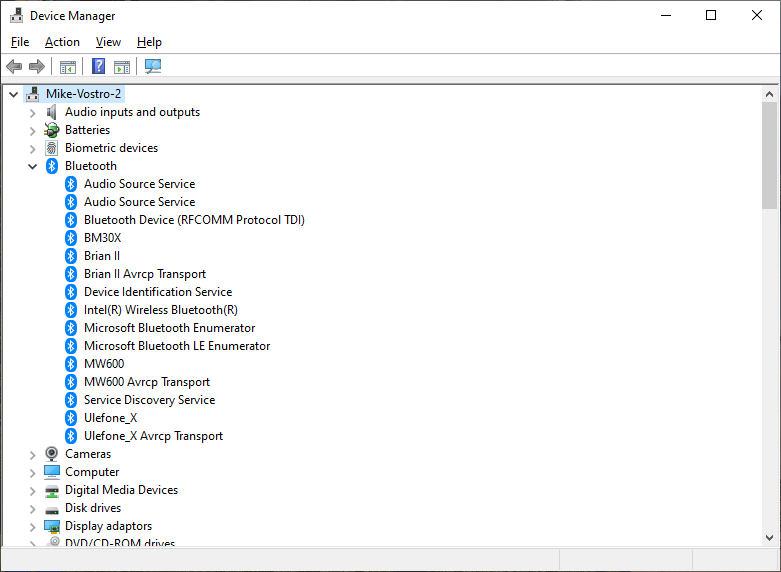Click the Forward arrow toolbar icon
The height and width of the screenshot is (572, 781).
pos(37,66)
